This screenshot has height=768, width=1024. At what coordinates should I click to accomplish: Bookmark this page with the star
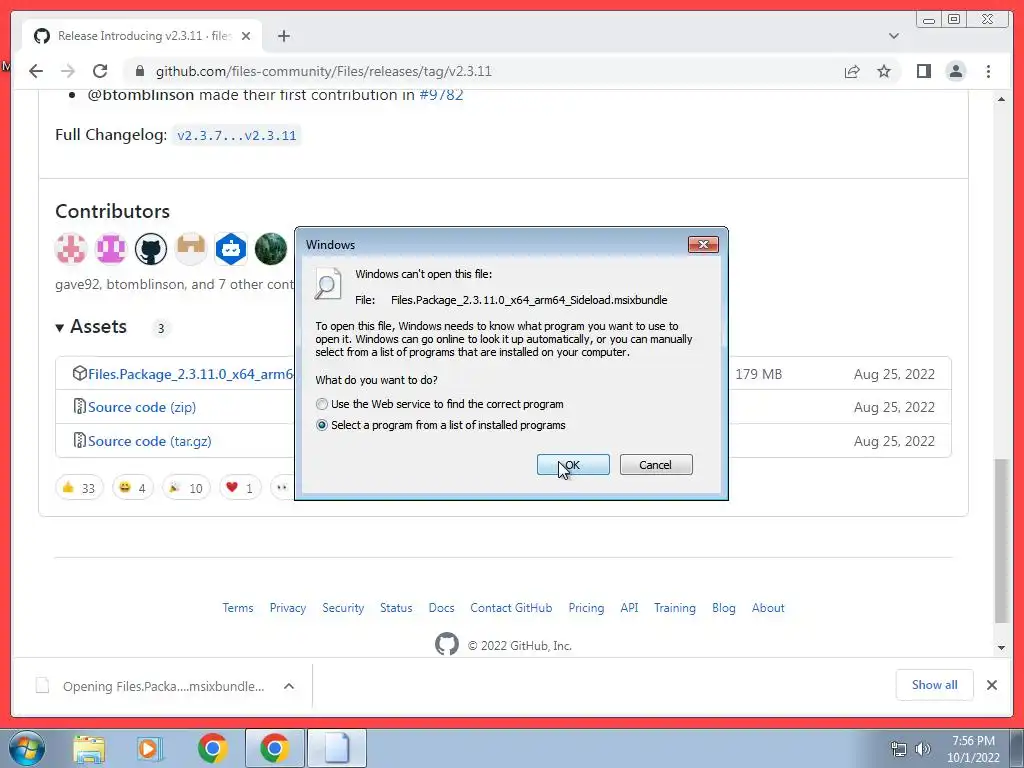tap(884, 71)
